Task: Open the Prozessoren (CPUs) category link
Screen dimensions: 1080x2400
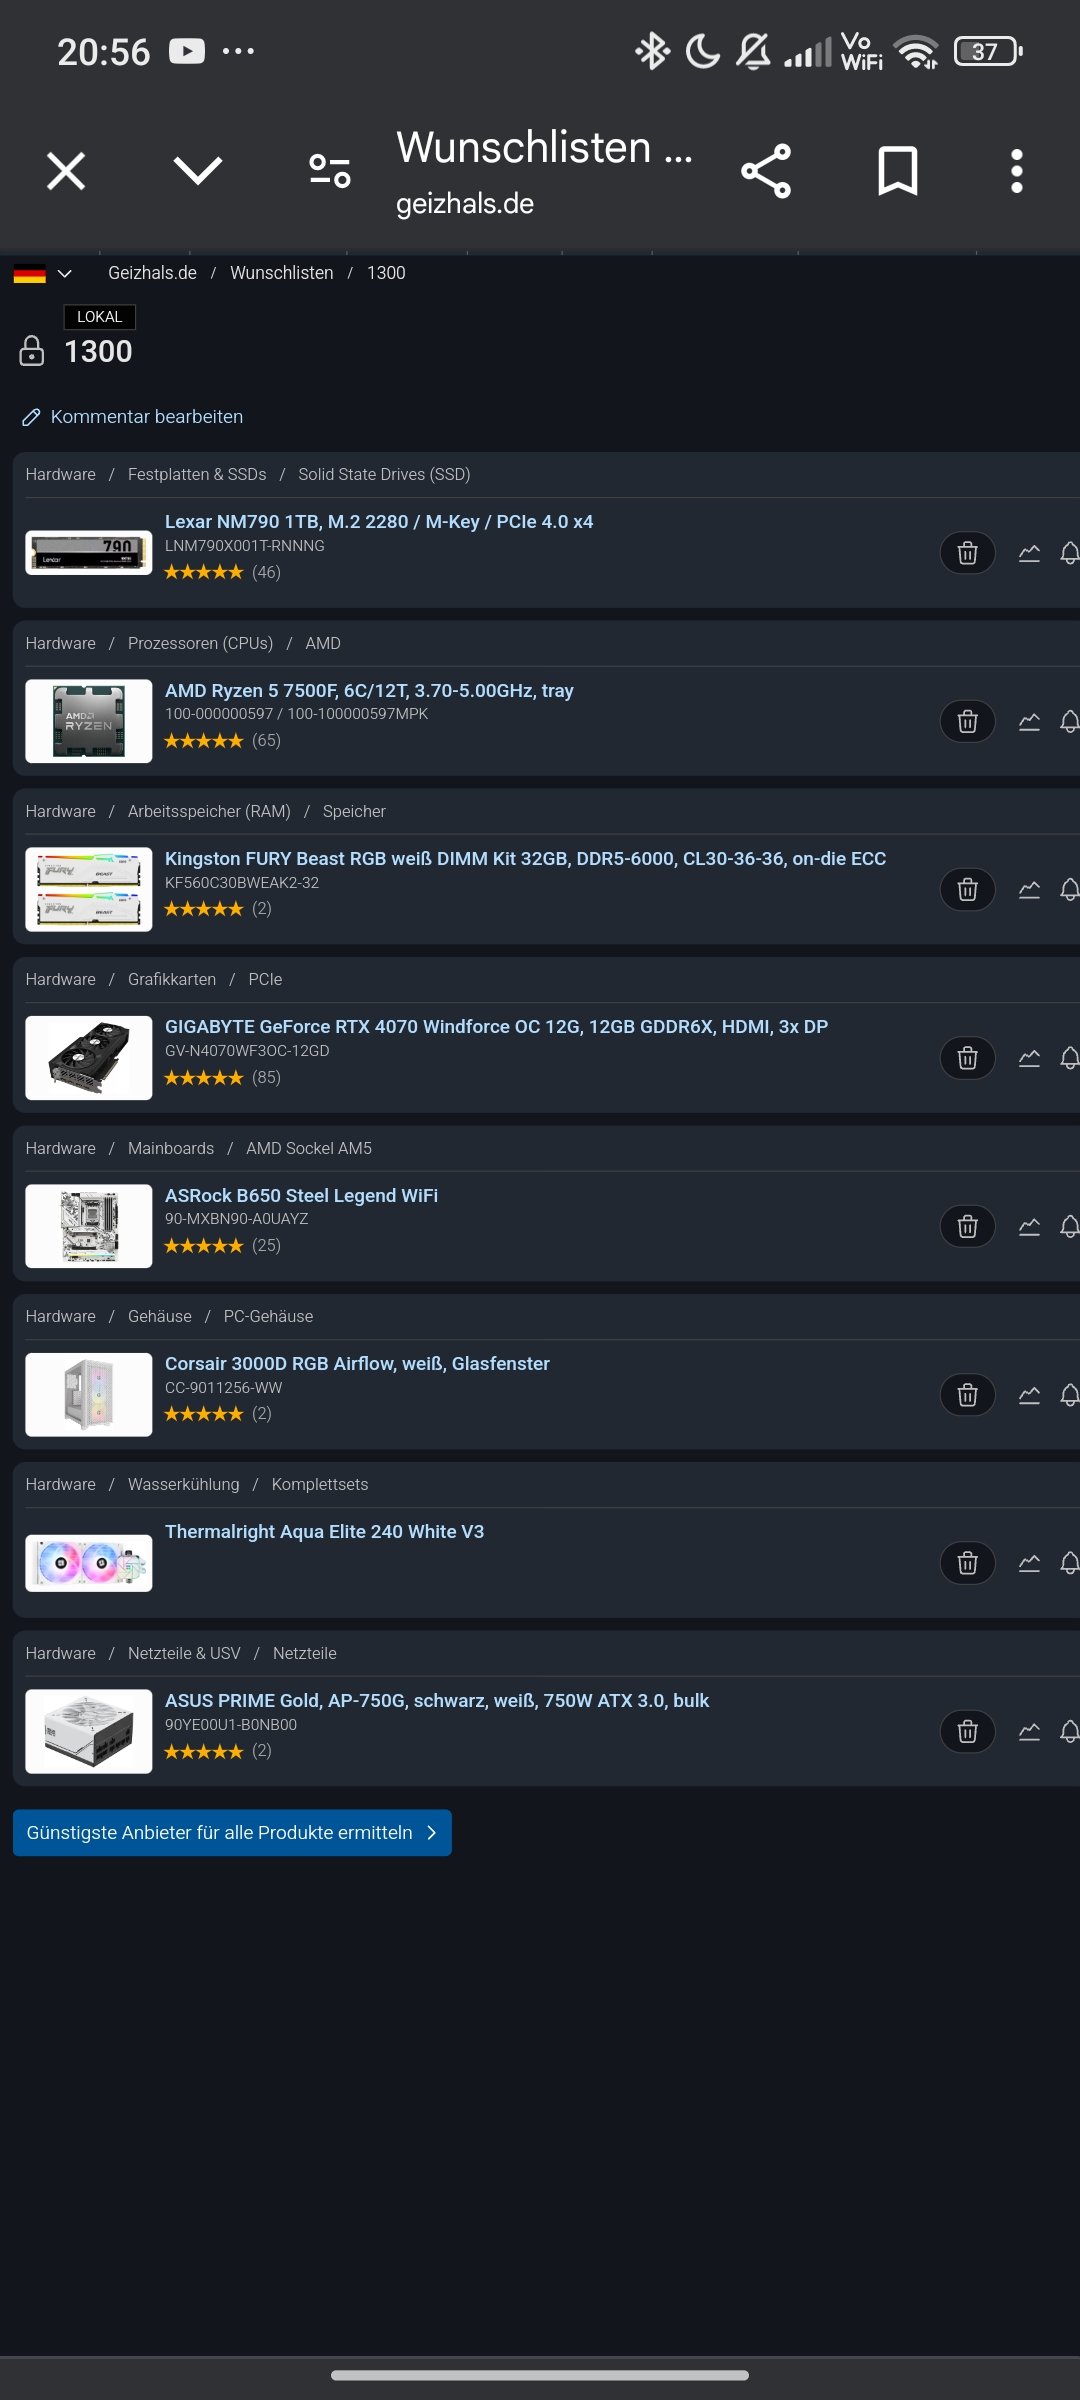Action: [200, 643]
